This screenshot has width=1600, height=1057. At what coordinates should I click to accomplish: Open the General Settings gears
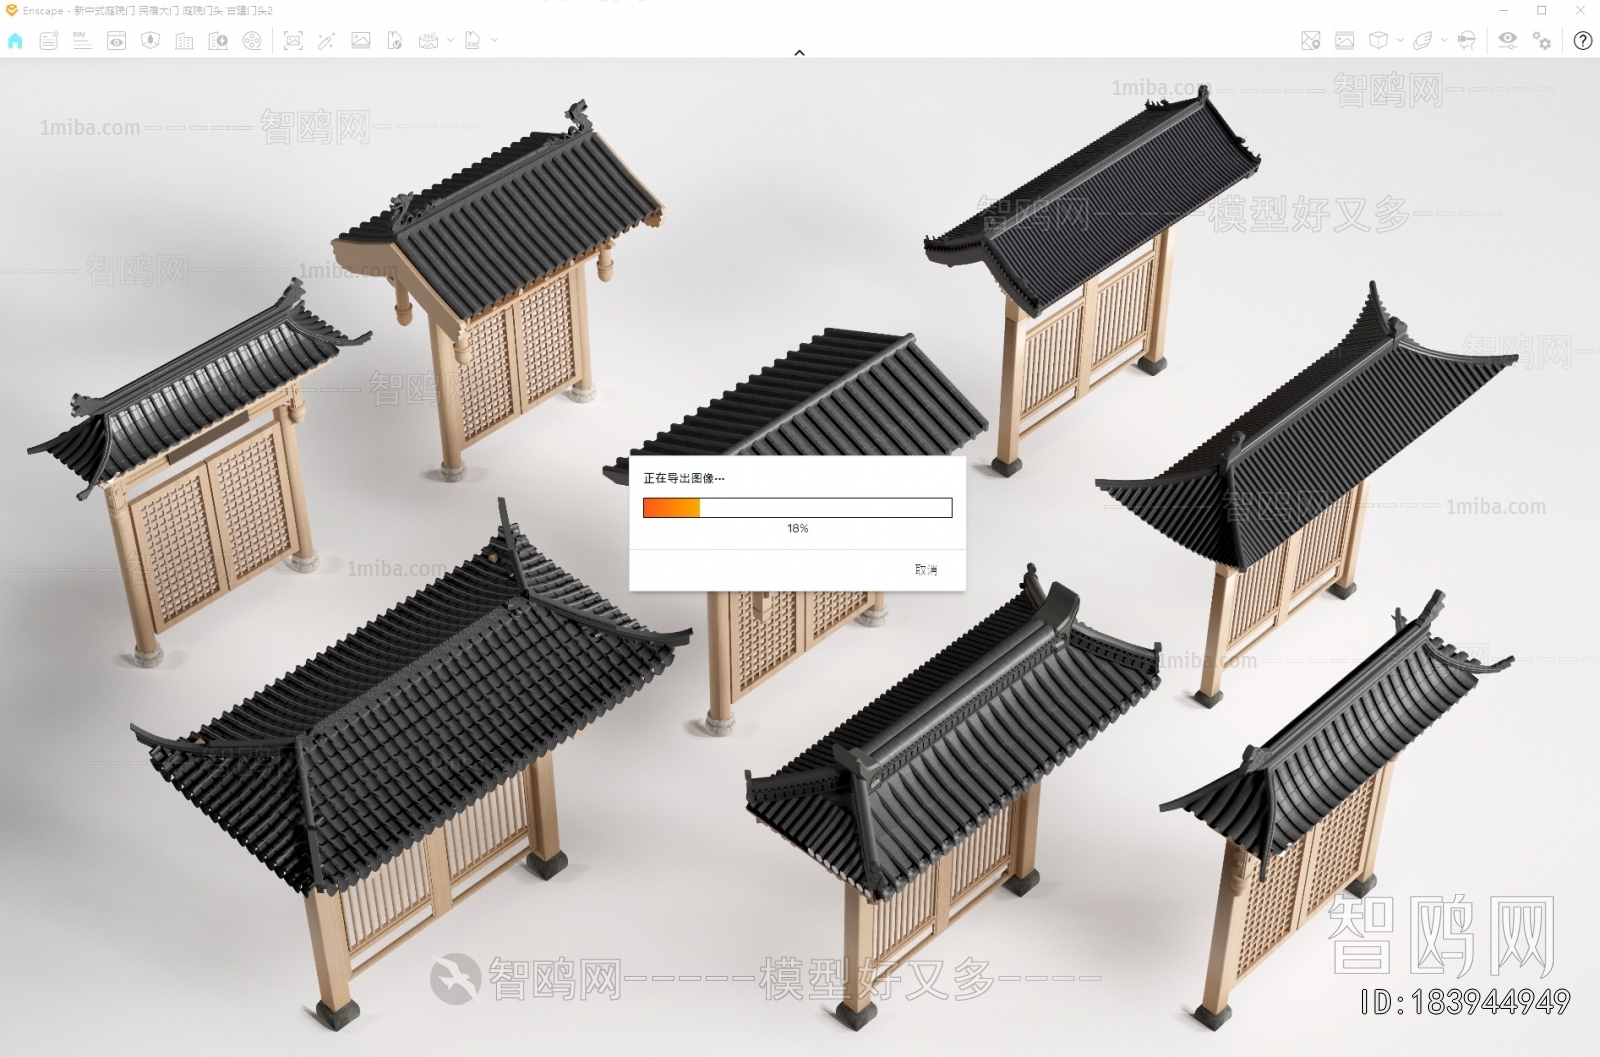(1541, 42)
